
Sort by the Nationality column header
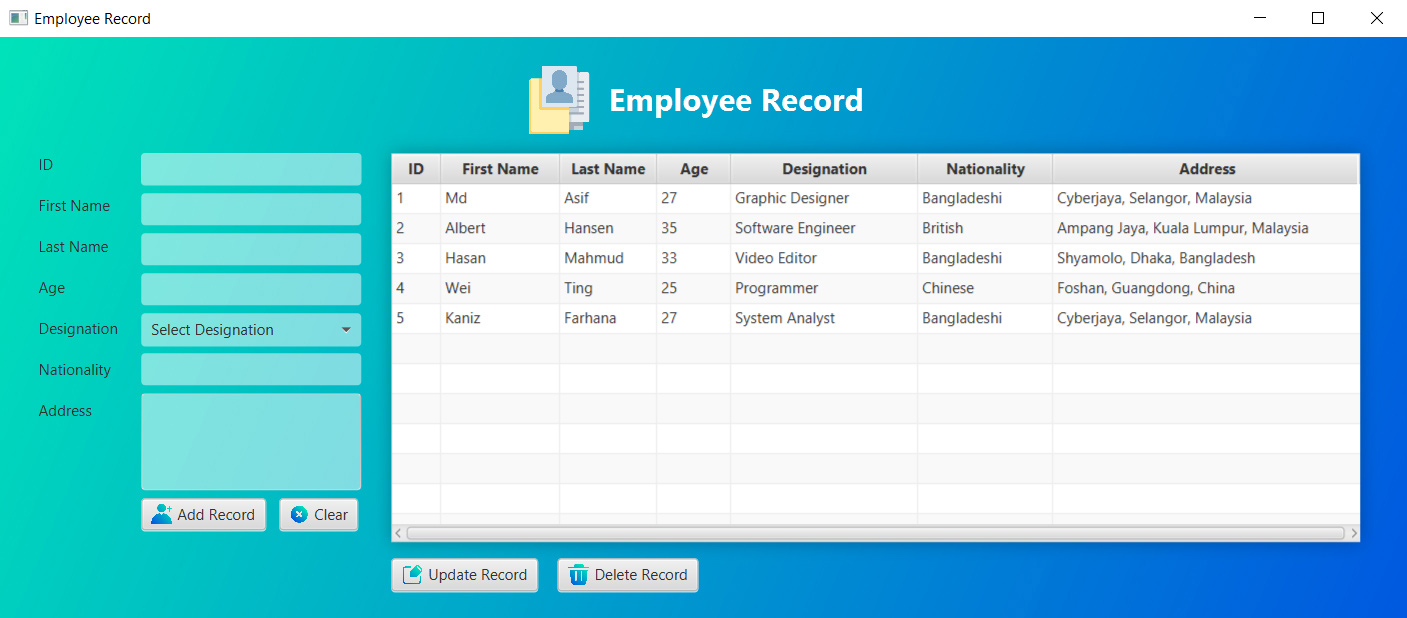[x=985, y=169]
